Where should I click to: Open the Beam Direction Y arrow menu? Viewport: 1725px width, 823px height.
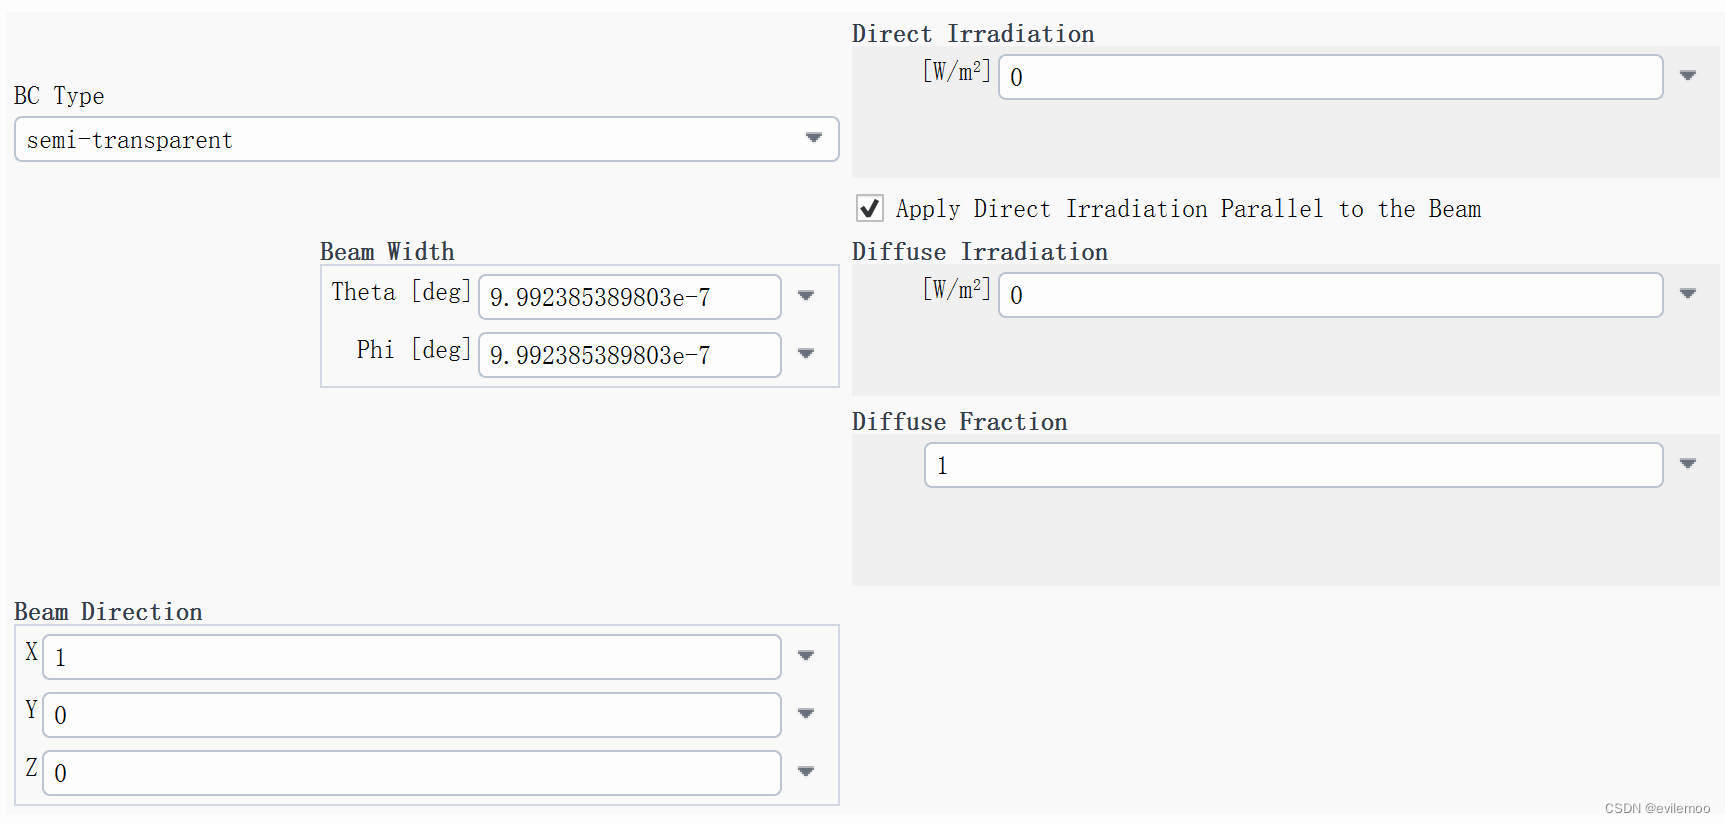[x=806, y=714]
